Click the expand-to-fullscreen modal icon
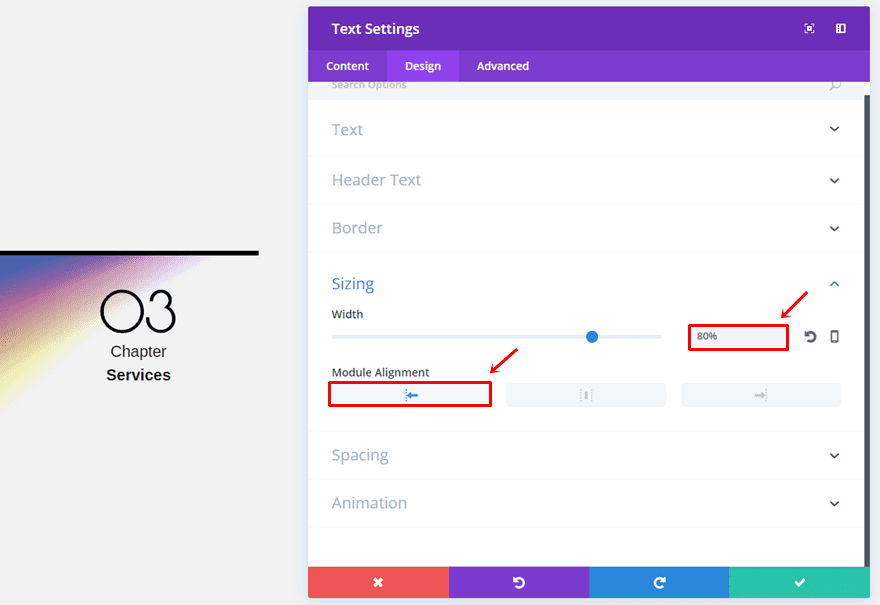This screenshot has height=605, width=880. click(809, 29)
